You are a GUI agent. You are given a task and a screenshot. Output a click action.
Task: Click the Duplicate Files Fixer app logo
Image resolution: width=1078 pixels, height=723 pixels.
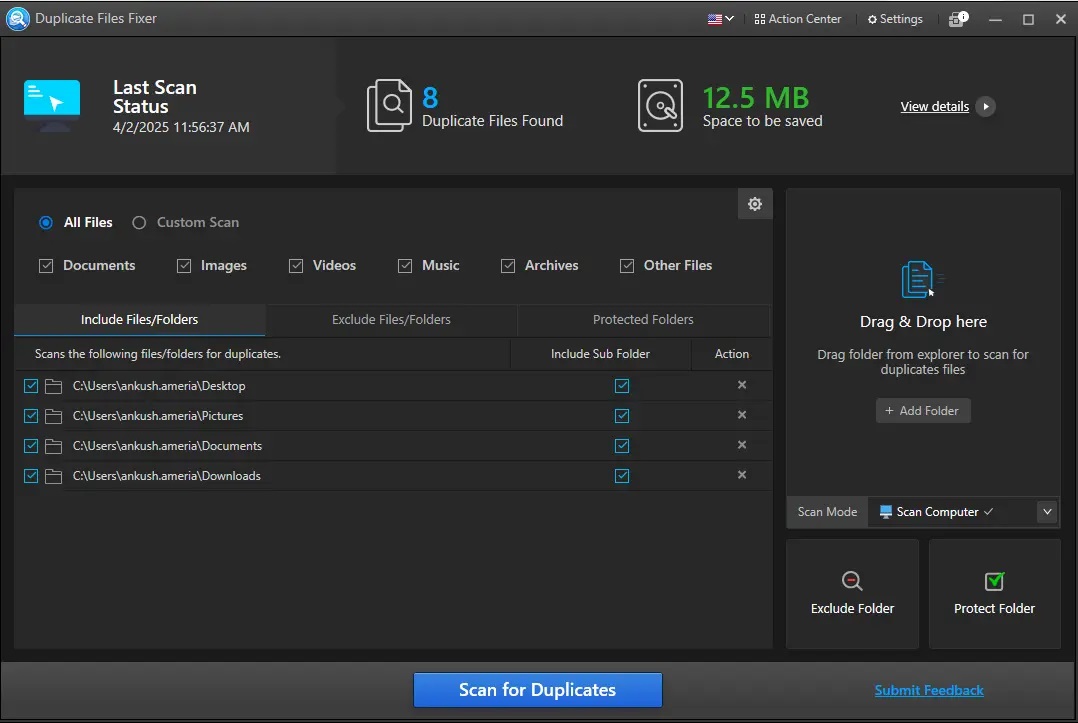pyautogui.click(x=17, y=18)
